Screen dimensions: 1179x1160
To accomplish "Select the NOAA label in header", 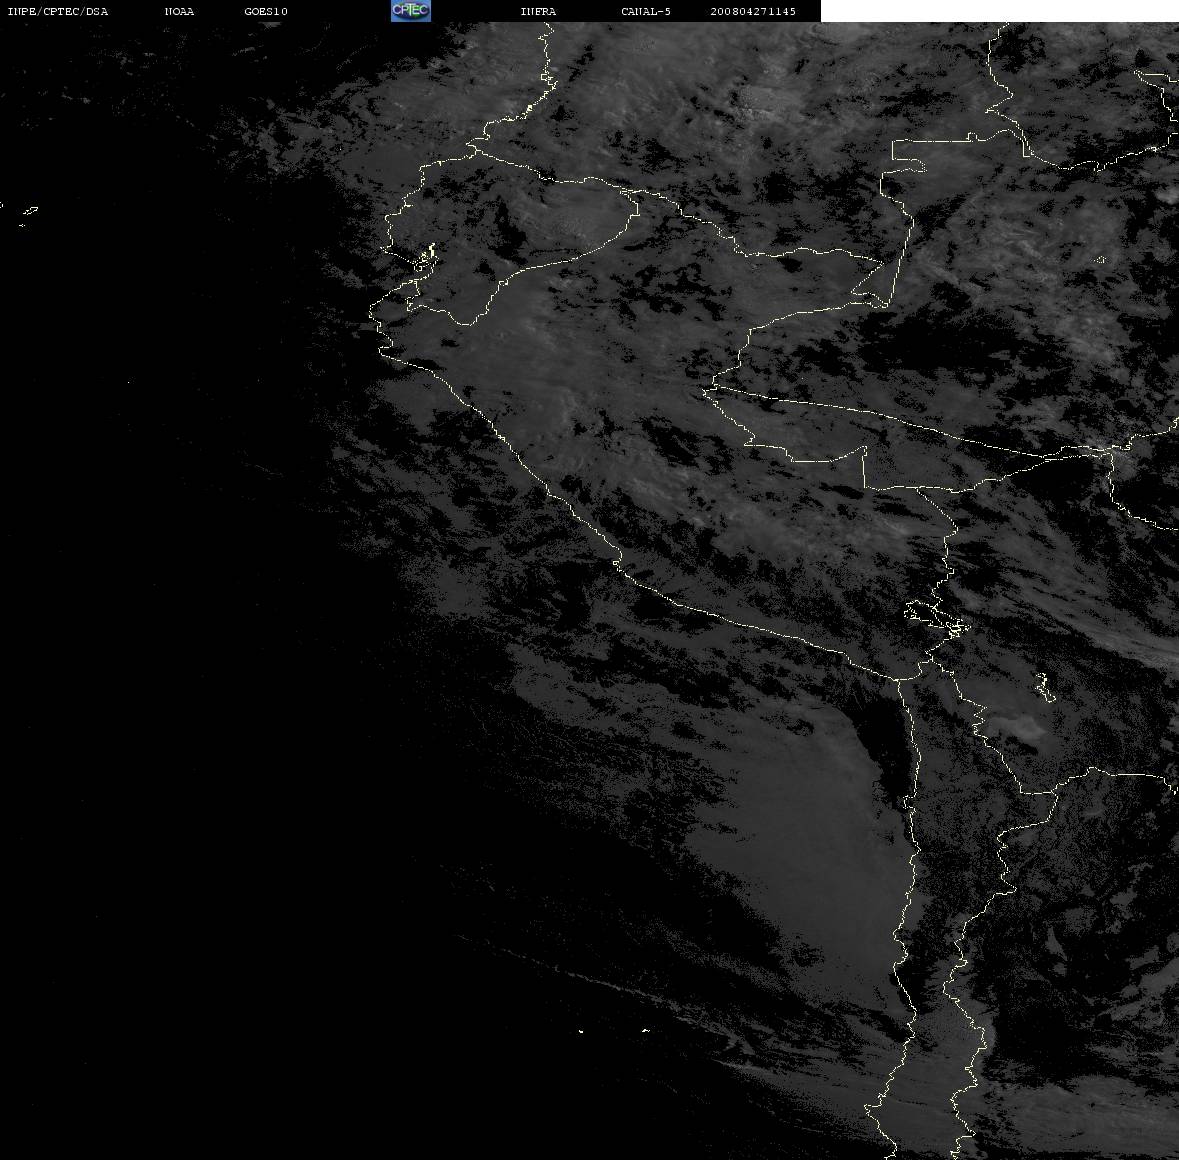I will pyautogui.click(x=180, y=11).
